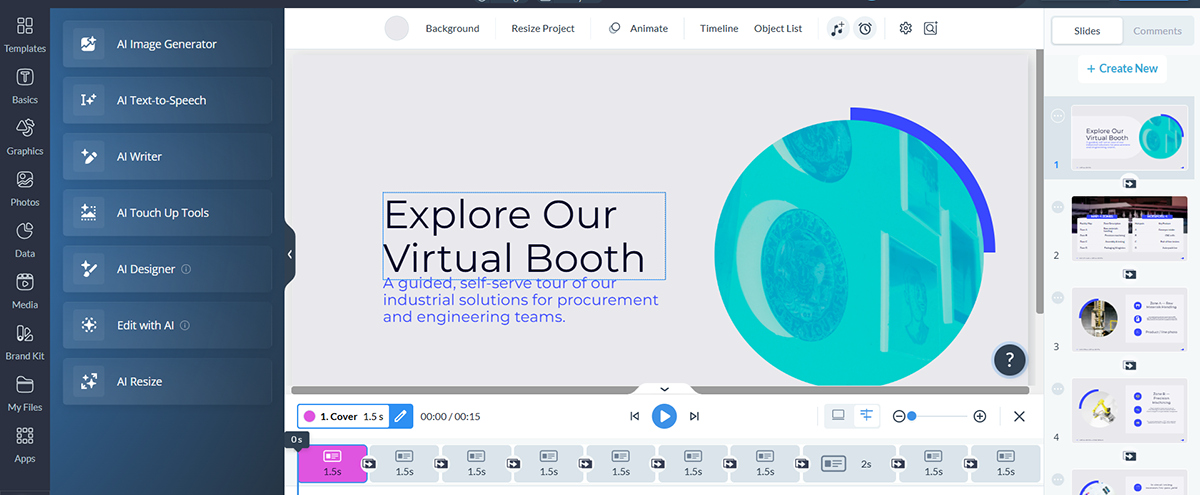Open the Data charts sidebar panel

coord(25,240)
